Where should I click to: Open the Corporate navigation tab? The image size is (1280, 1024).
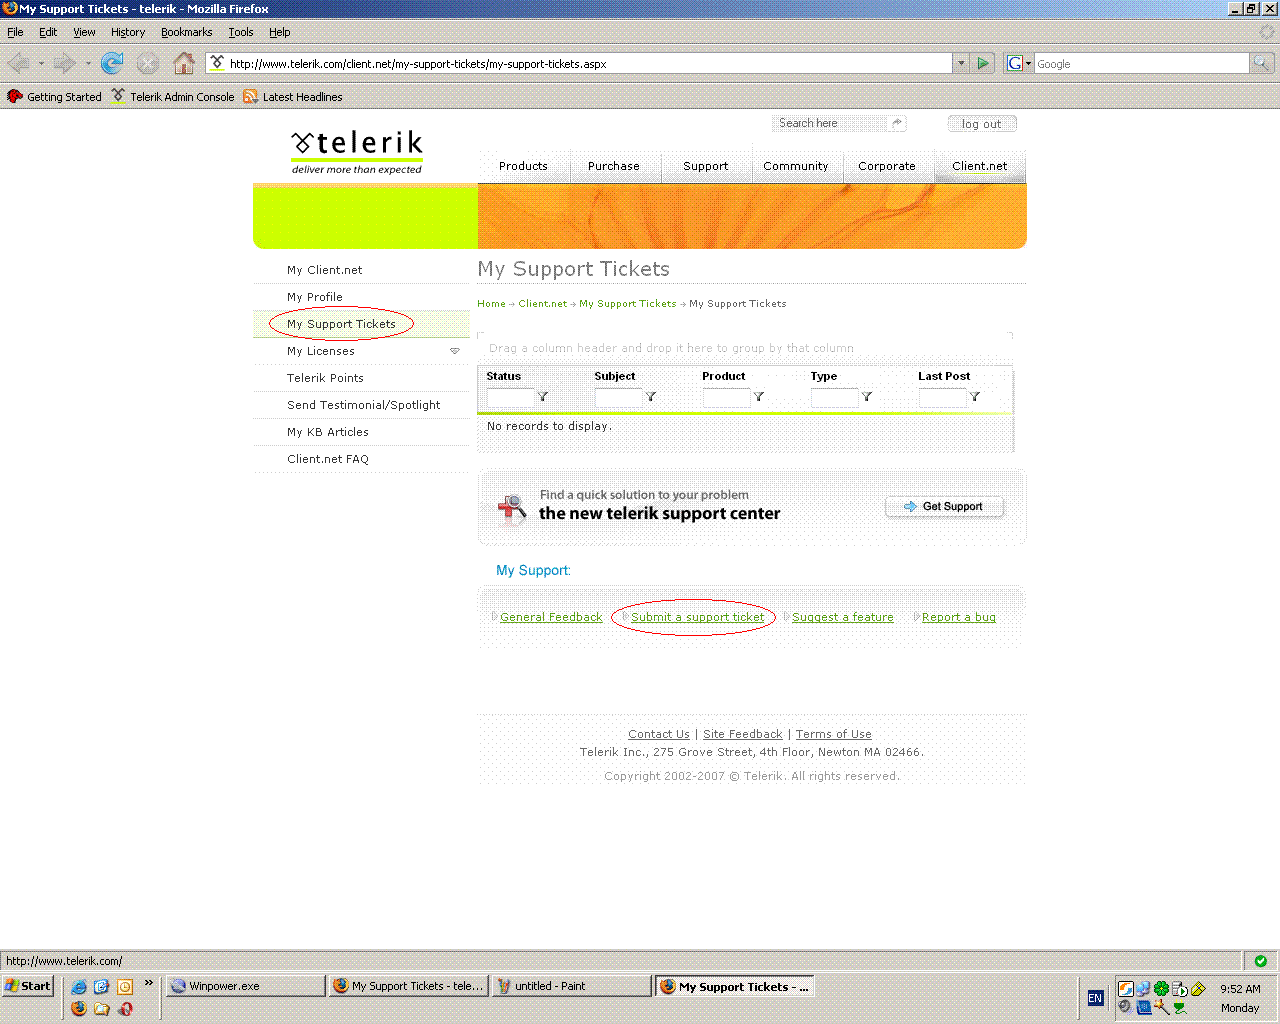887,166
